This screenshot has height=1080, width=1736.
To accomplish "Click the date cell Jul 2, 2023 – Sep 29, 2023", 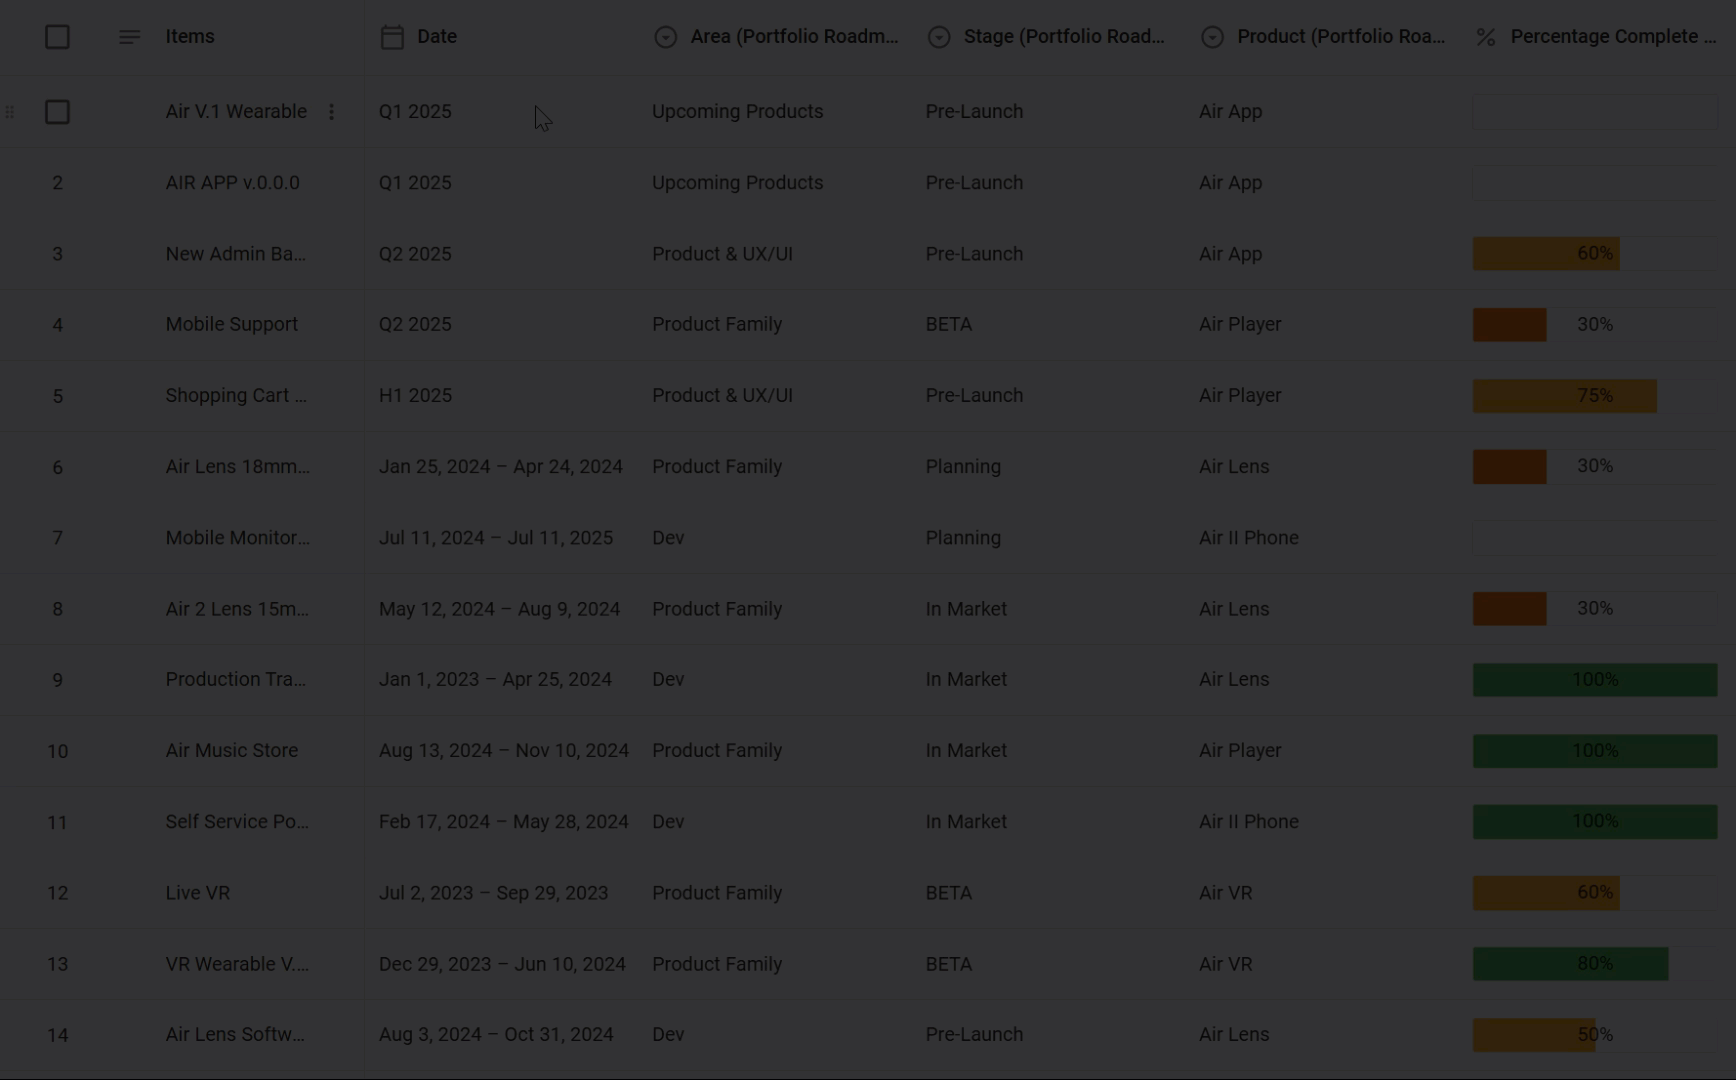I will coord(493,893).
